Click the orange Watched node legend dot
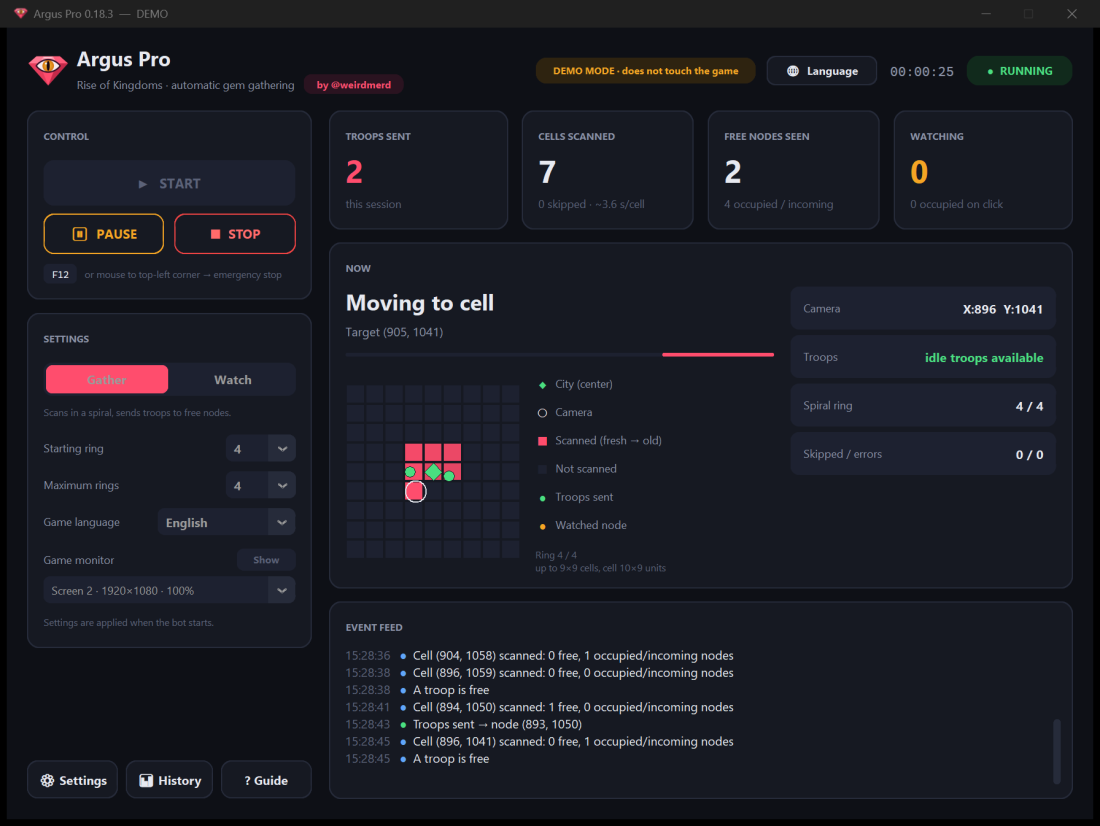This screenshot has height=826, width=1100. tap(542, 526)
